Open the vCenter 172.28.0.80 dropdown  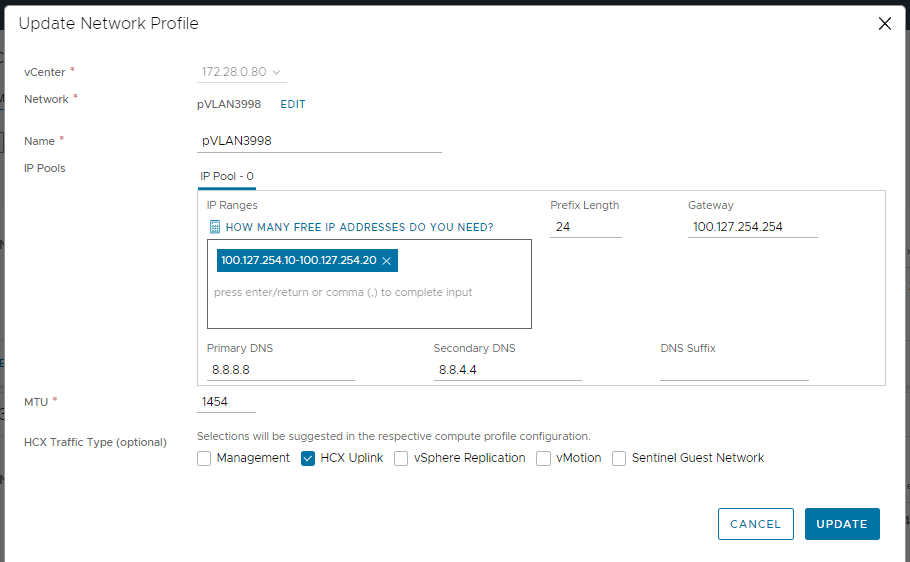tap(241, 72)
